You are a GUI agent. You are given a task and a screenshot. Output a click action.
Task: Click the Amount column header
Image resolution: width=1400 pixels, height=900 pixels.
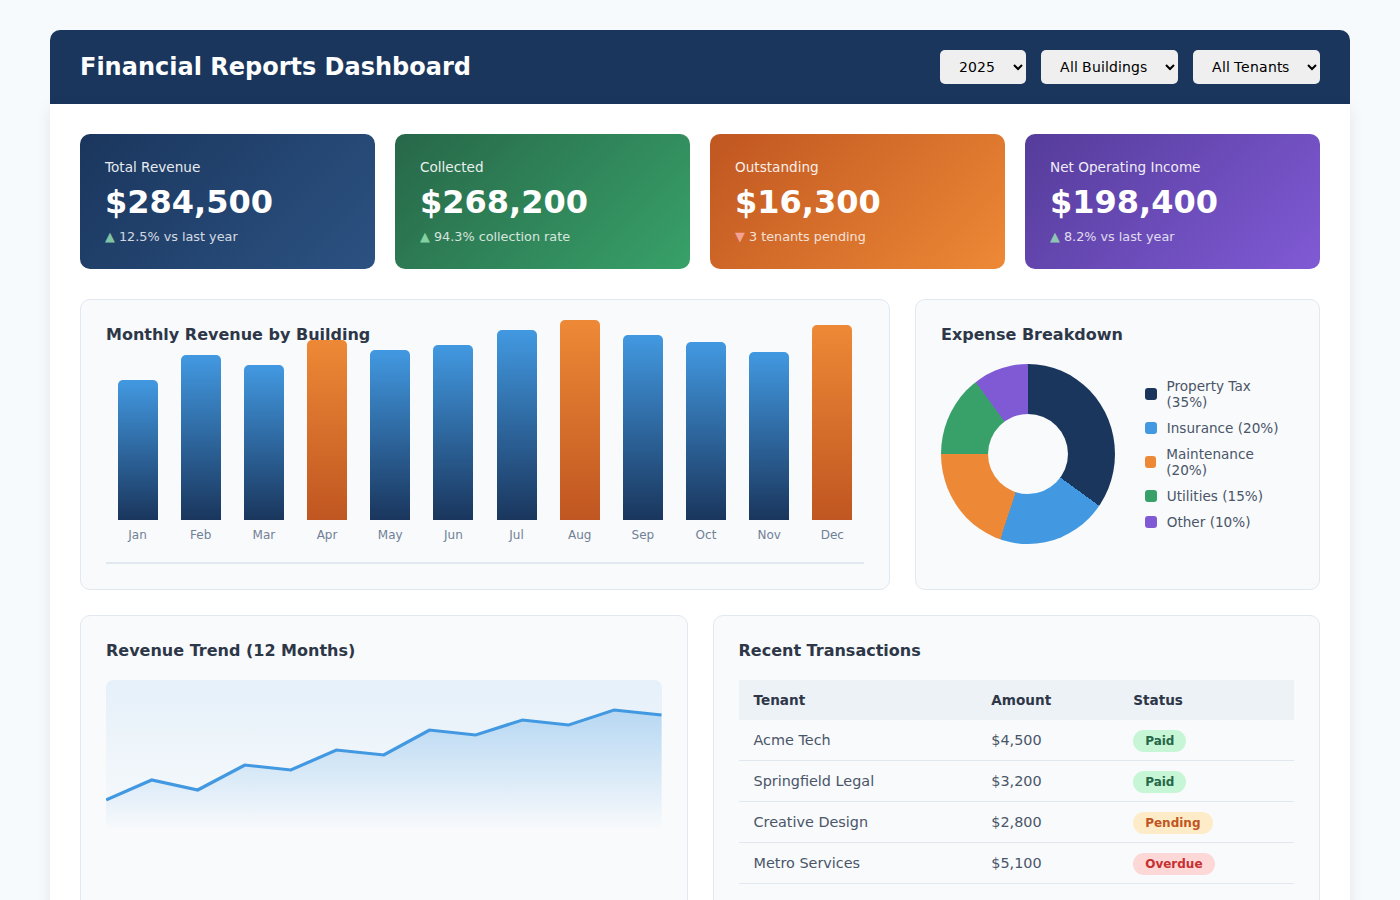click(1021, 700)
